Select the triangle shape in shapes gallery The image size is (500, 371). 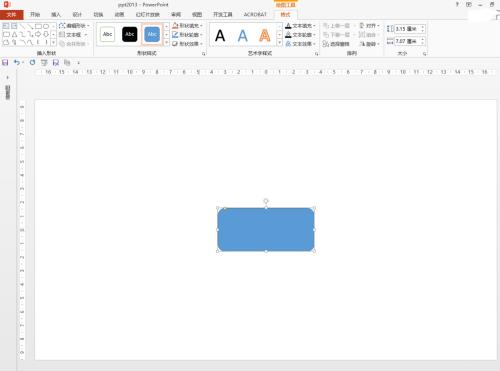pyautogui.click(x=14, y=34)
